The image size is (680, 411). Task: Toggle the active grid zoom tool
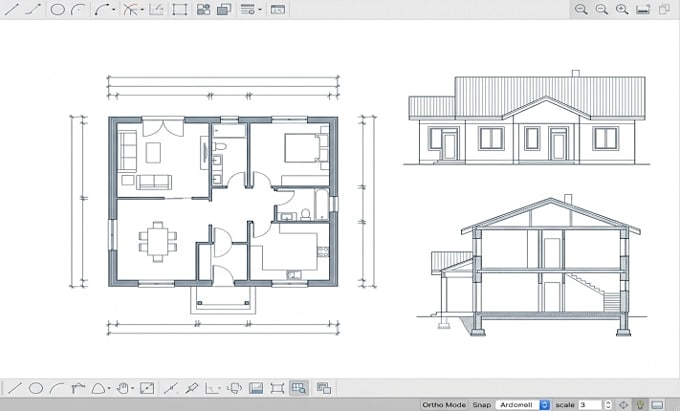pyautogui.click(x=299, y=388)
